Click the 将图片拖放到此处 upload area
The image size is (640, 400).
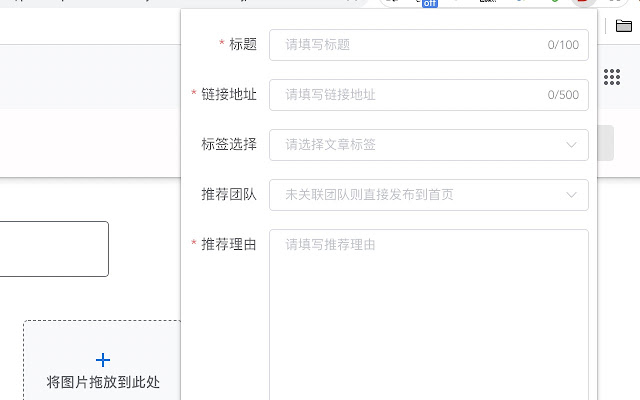tap(102, 360)
